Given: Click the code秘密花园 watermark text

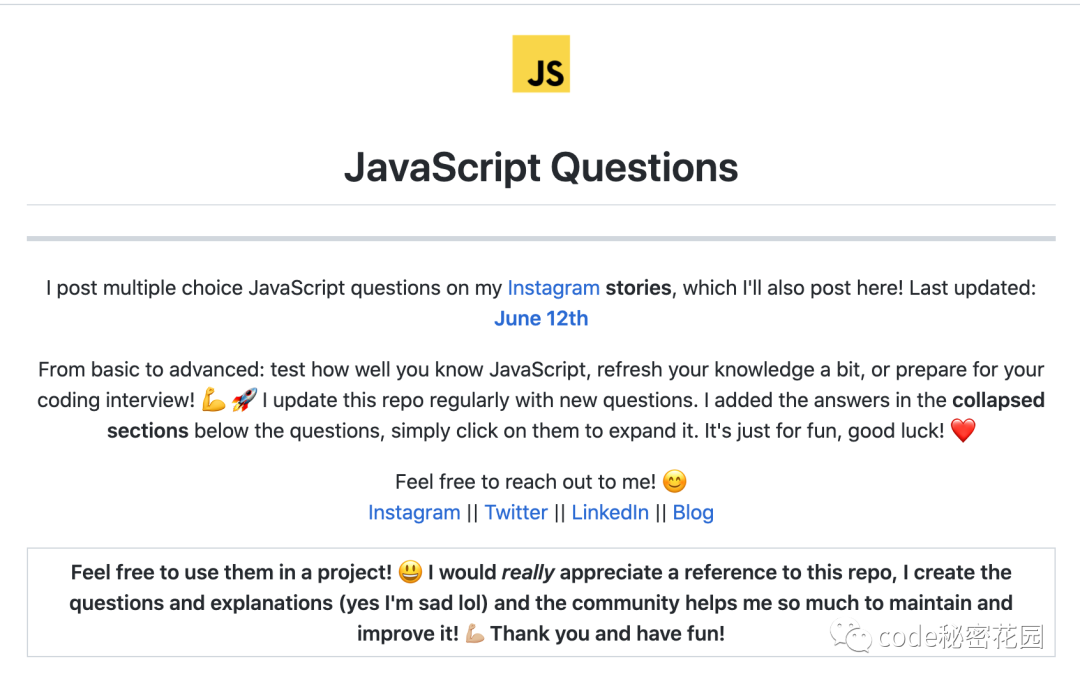Looking at the screenshot, I should click(961, 636).
